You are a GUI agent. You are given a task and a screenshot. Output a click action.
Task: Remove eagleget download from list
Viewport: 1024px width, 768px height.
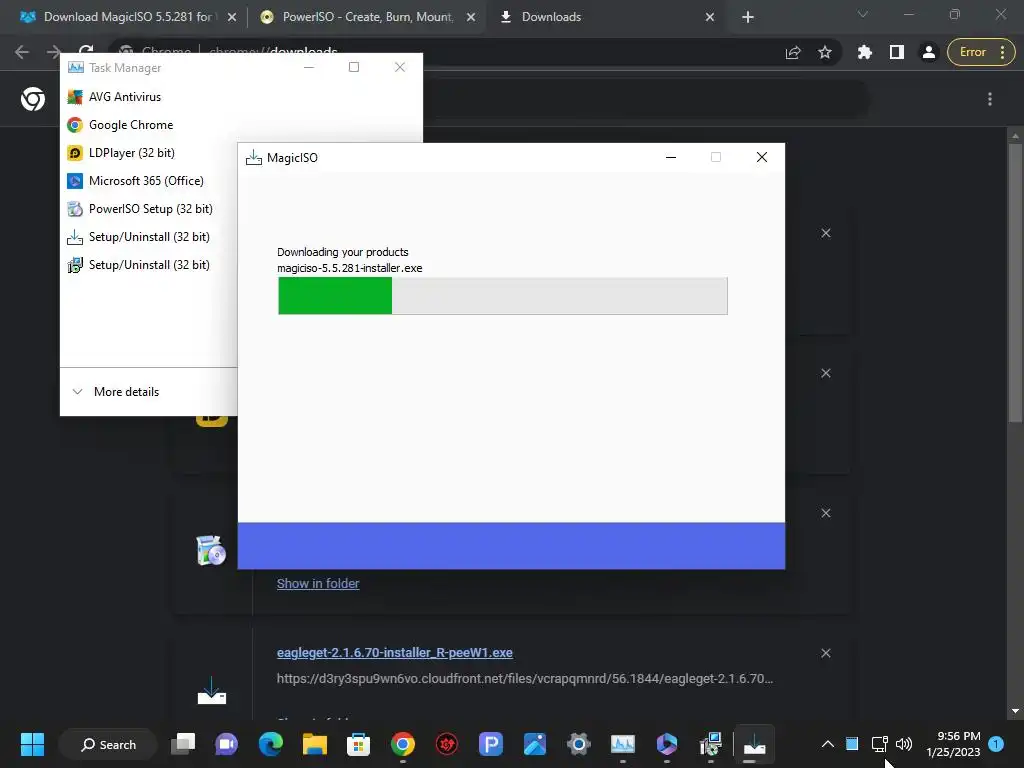(825, 653)
